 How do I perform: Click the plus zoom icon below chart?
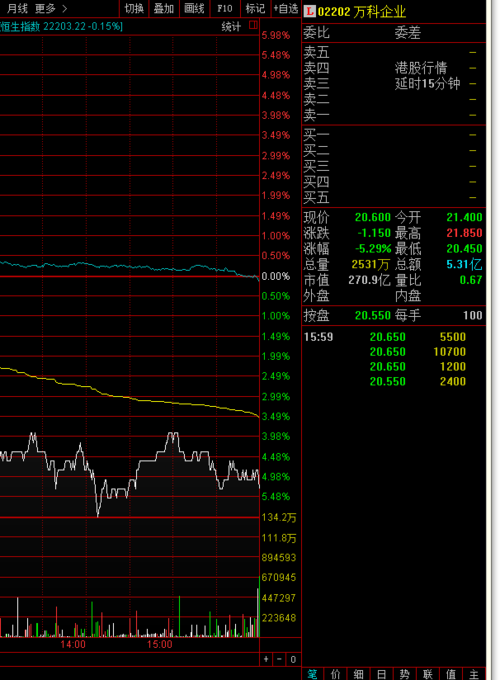(x=266, y=660)
